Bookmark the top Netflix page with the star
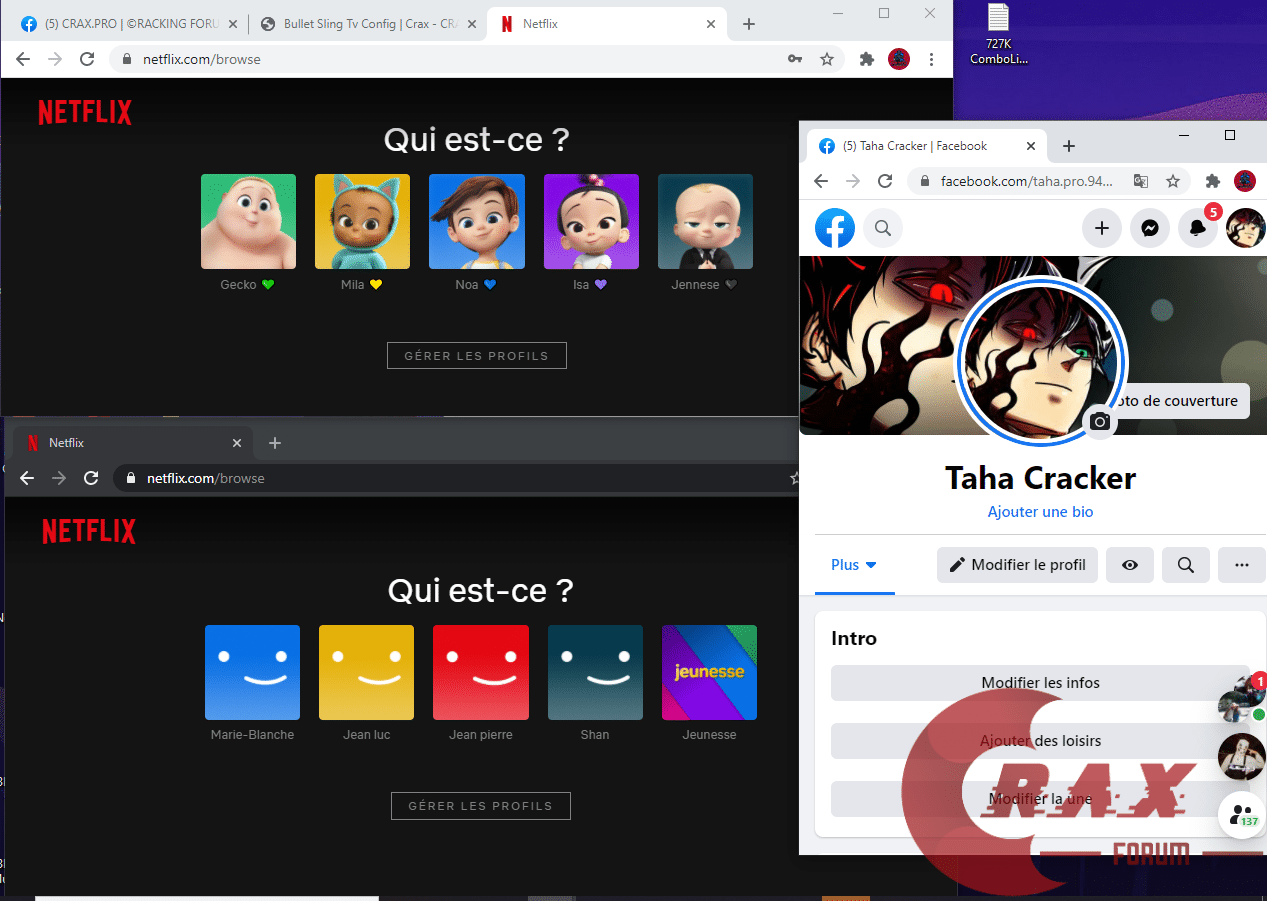Viewport: 1267px width, 901px height. (827, 59)
